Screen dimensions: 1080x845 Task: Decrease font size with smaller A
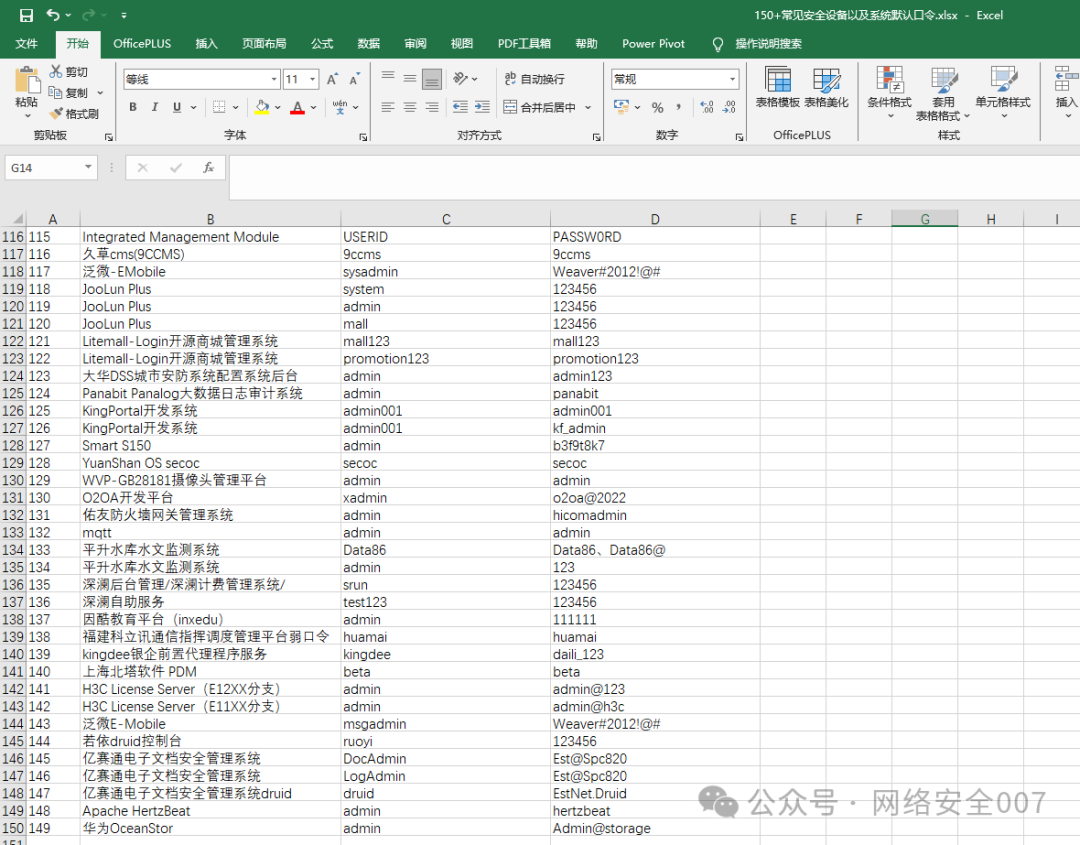[354, 79]
